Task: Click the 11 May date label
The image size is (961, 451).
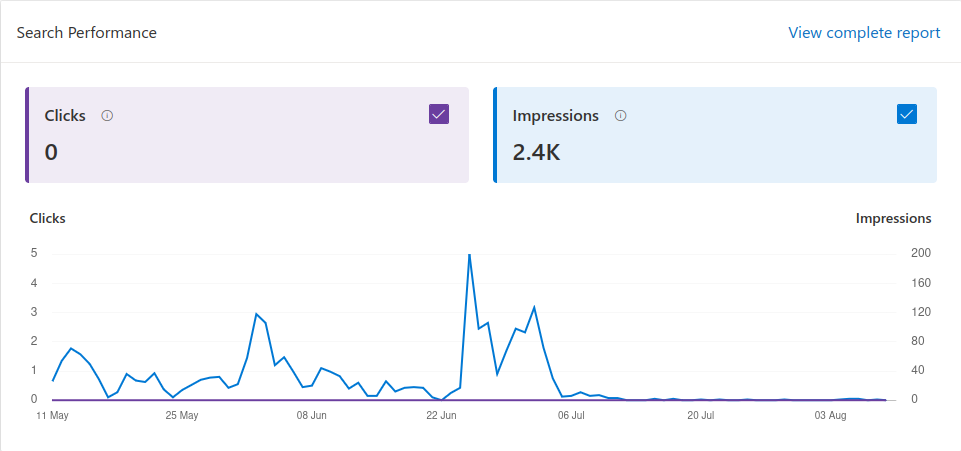Action: pos(52,415)
